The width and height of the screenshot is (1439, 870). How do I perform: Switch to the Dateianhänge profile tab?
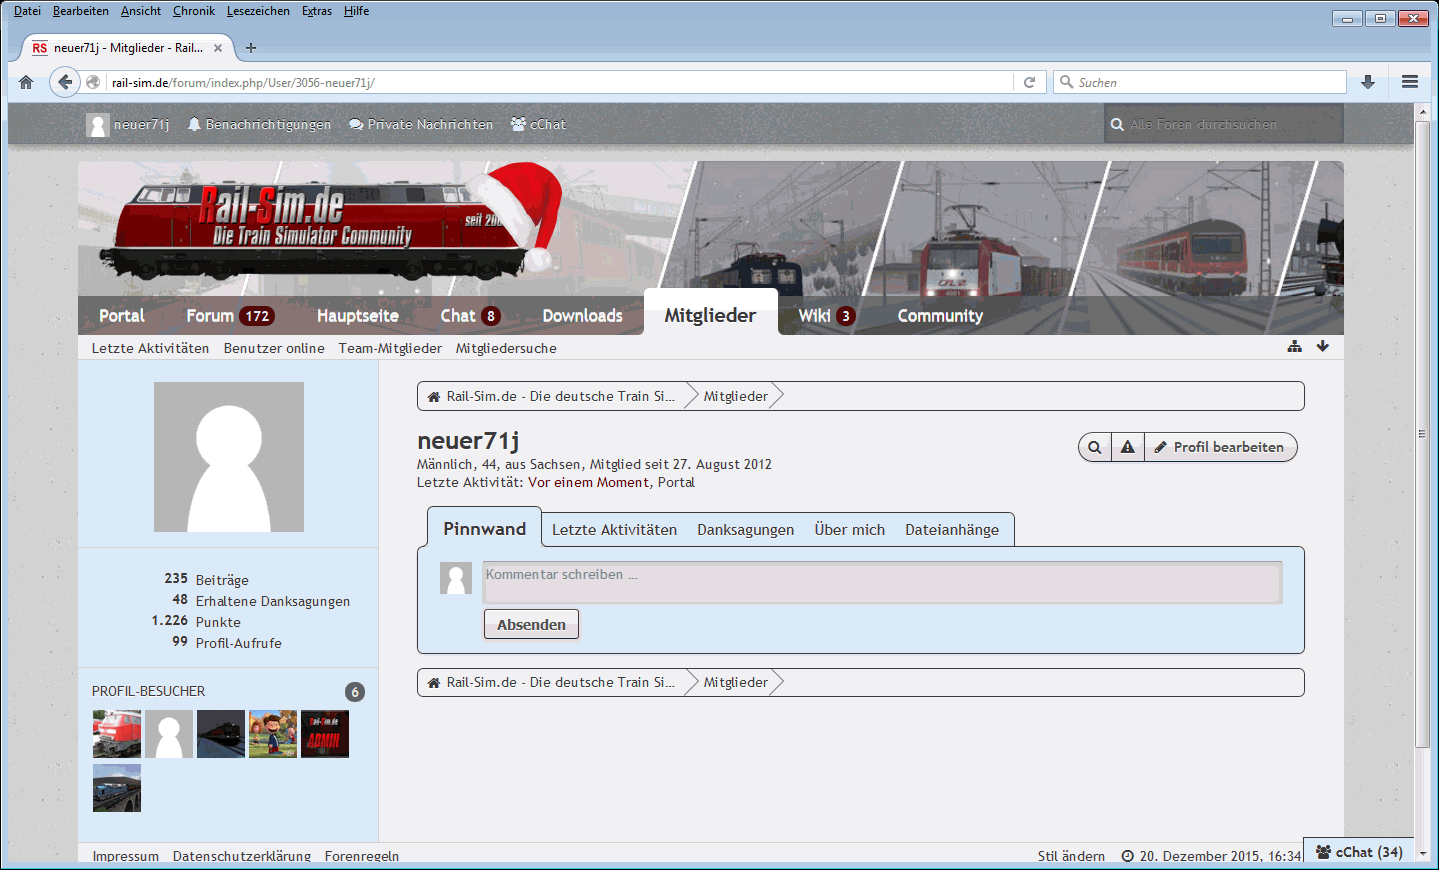click(952, 530)
